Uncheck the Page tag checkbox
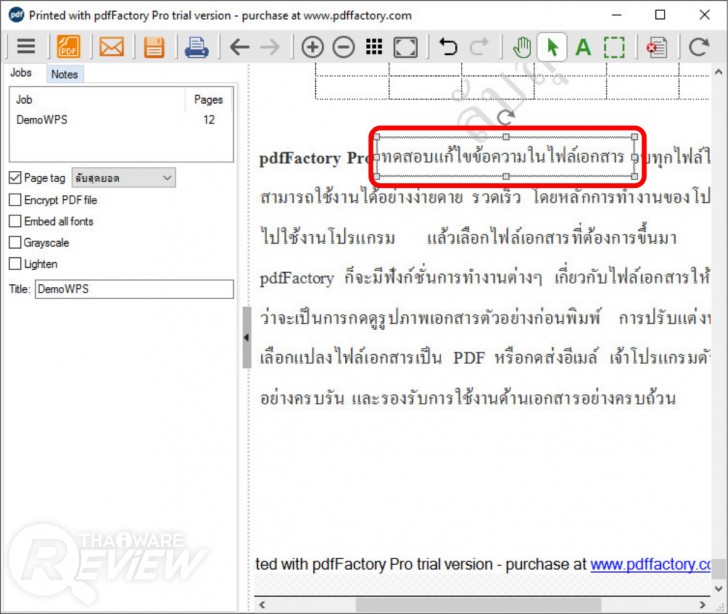The image size is (728, 614). click(x=15, y=178)
